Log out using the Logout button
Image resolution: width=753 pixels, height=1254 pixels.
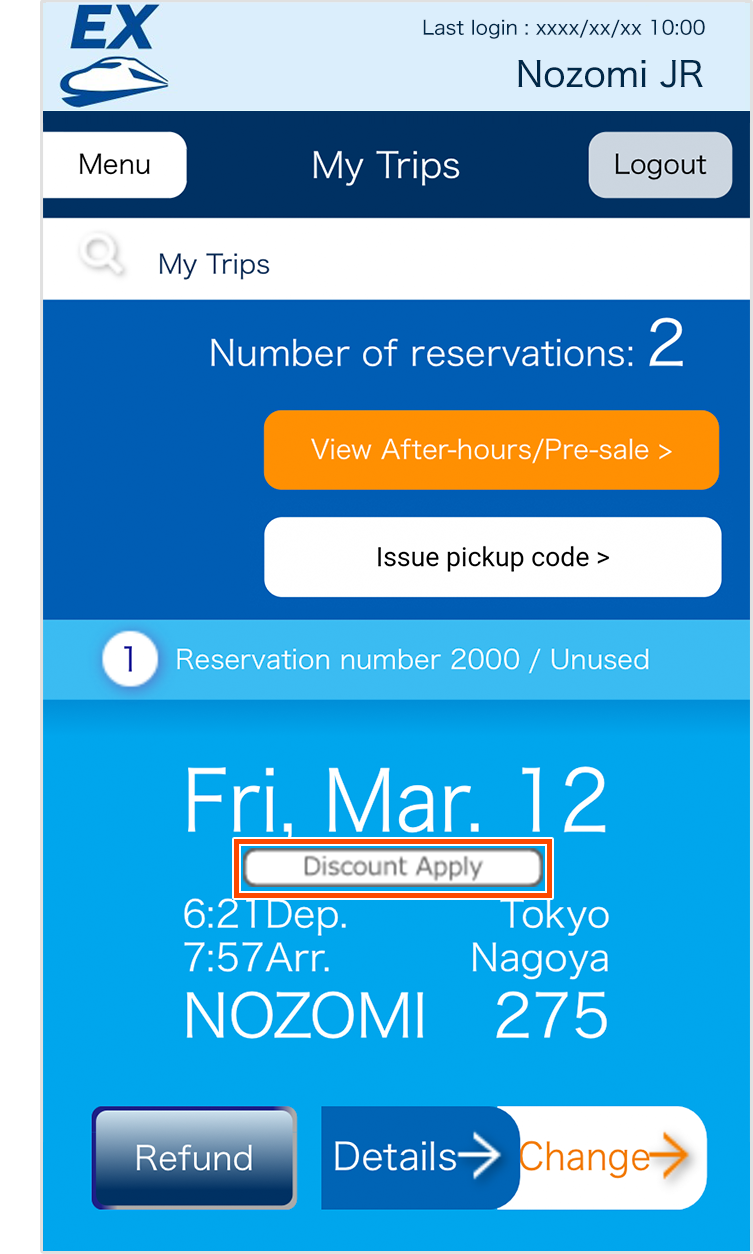[660, 165]
